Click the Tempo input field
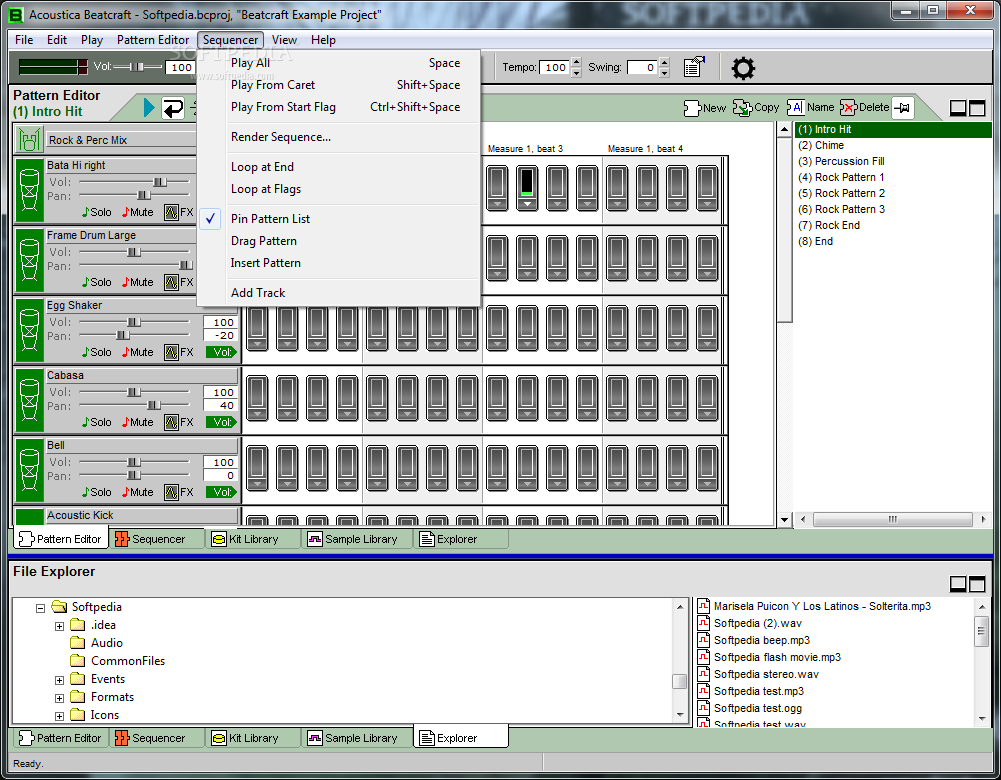 [554, 67]
